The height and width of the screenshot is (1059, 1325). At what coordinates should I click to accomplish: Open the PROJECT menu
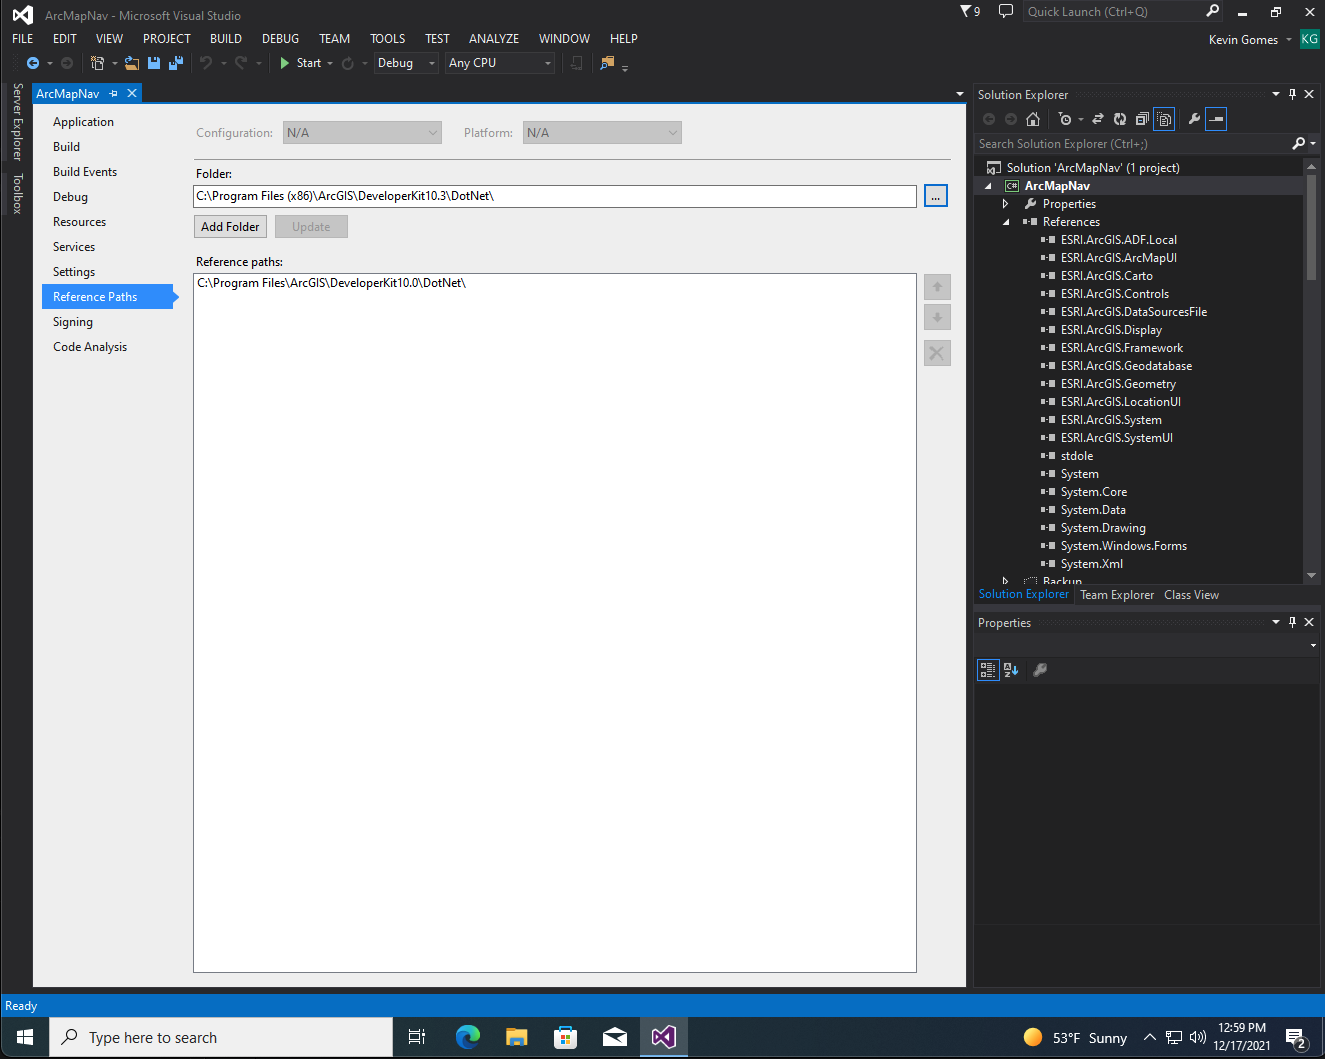(167, 39)
